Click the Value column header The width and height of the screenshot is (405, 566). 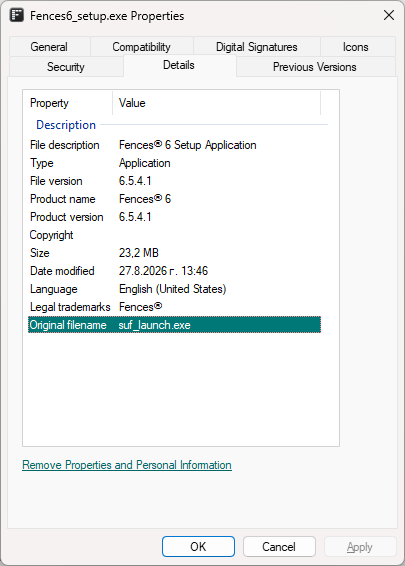(x=217, y=103)
